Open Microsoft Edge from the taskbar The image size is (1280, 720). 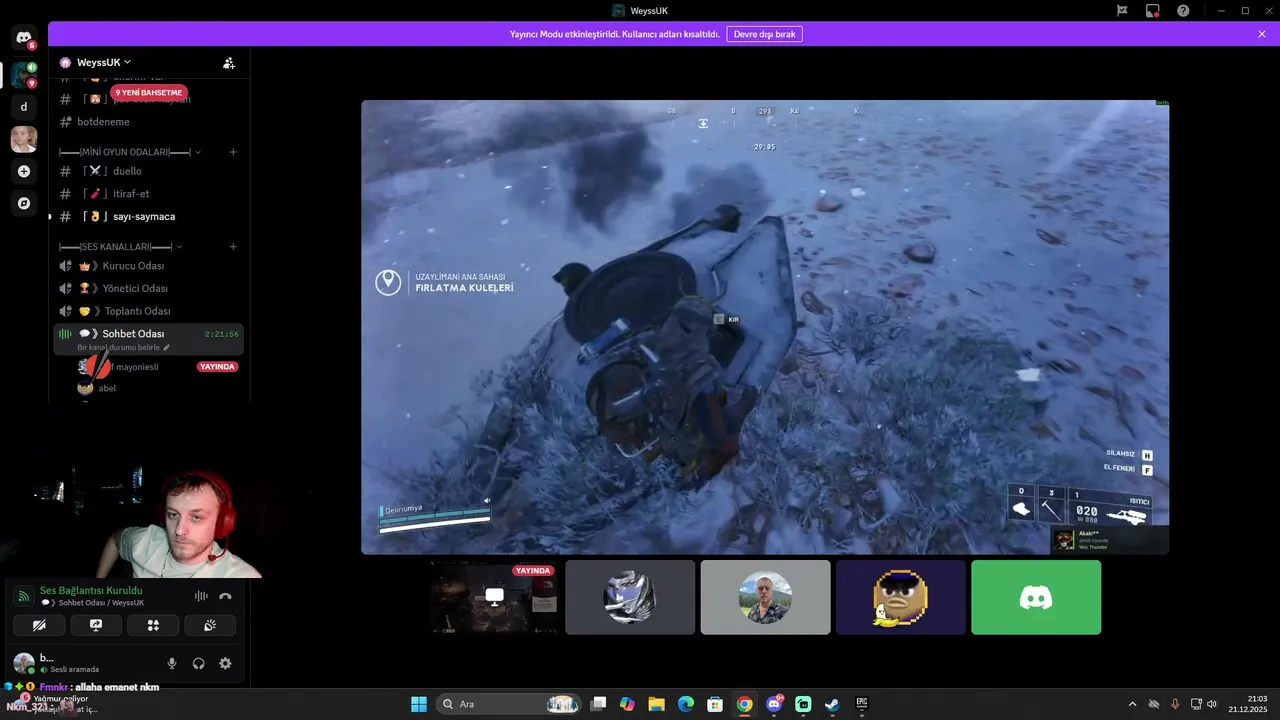(x=686, y=704)
